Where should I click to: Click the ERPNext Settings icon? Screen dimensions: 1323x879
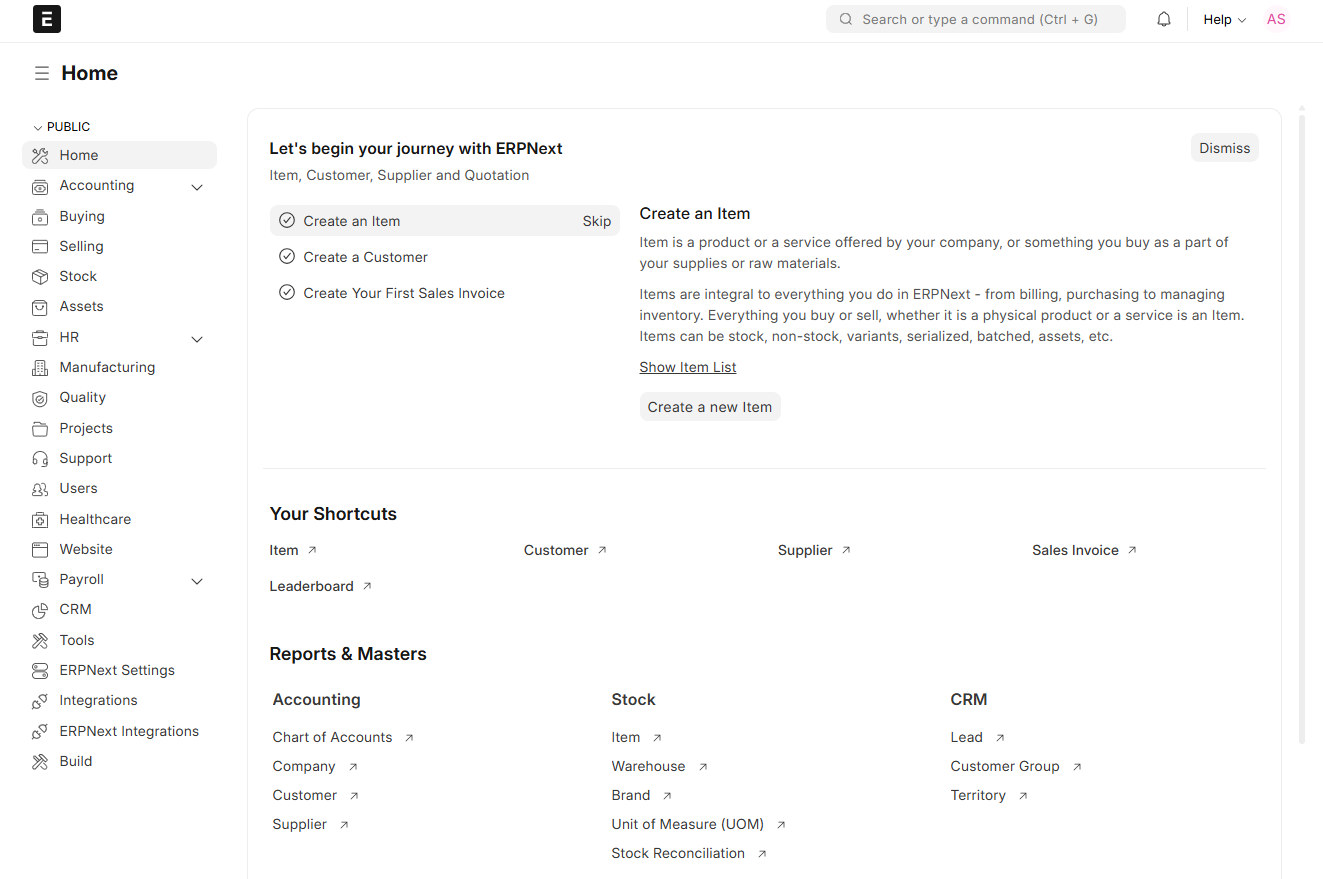pyautogui.click(x=40, y=671)
